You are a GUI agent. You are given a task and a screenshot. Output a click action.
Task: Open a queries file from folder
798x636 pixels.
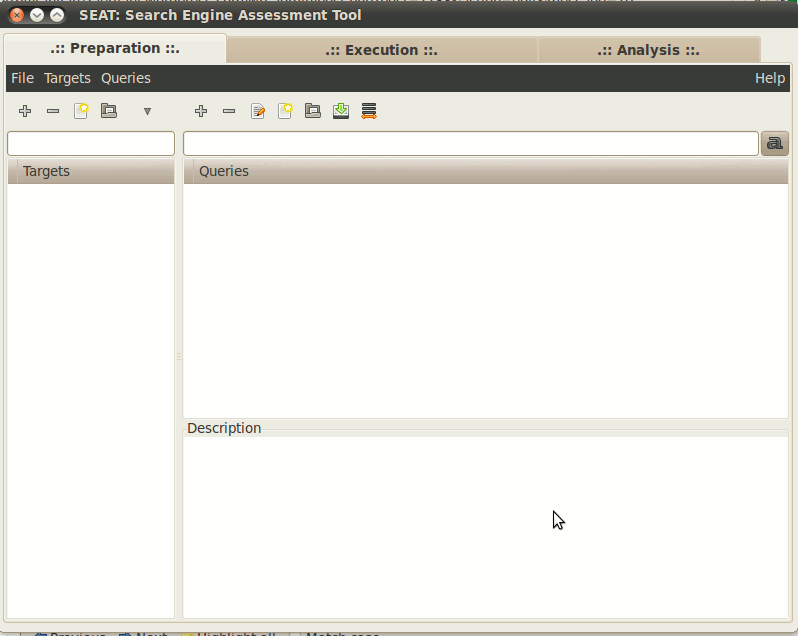tap(313, 111)
